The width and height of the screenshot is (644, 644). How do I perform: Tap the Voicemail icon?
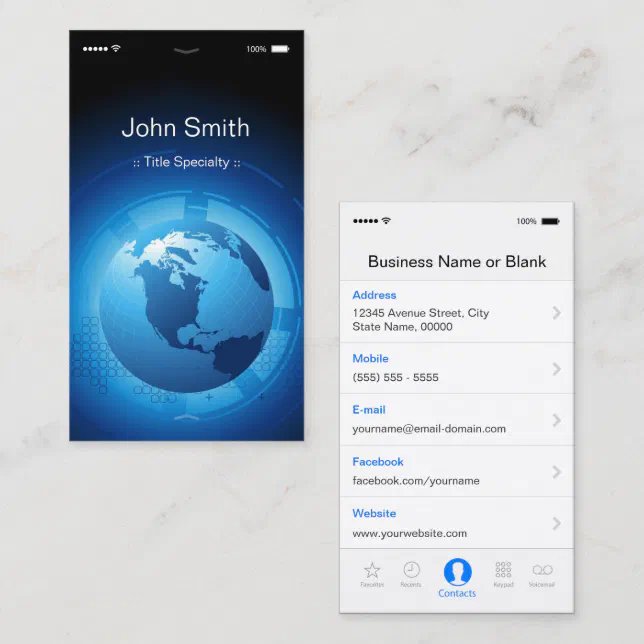pyautogui.click(x=542, y=570)
